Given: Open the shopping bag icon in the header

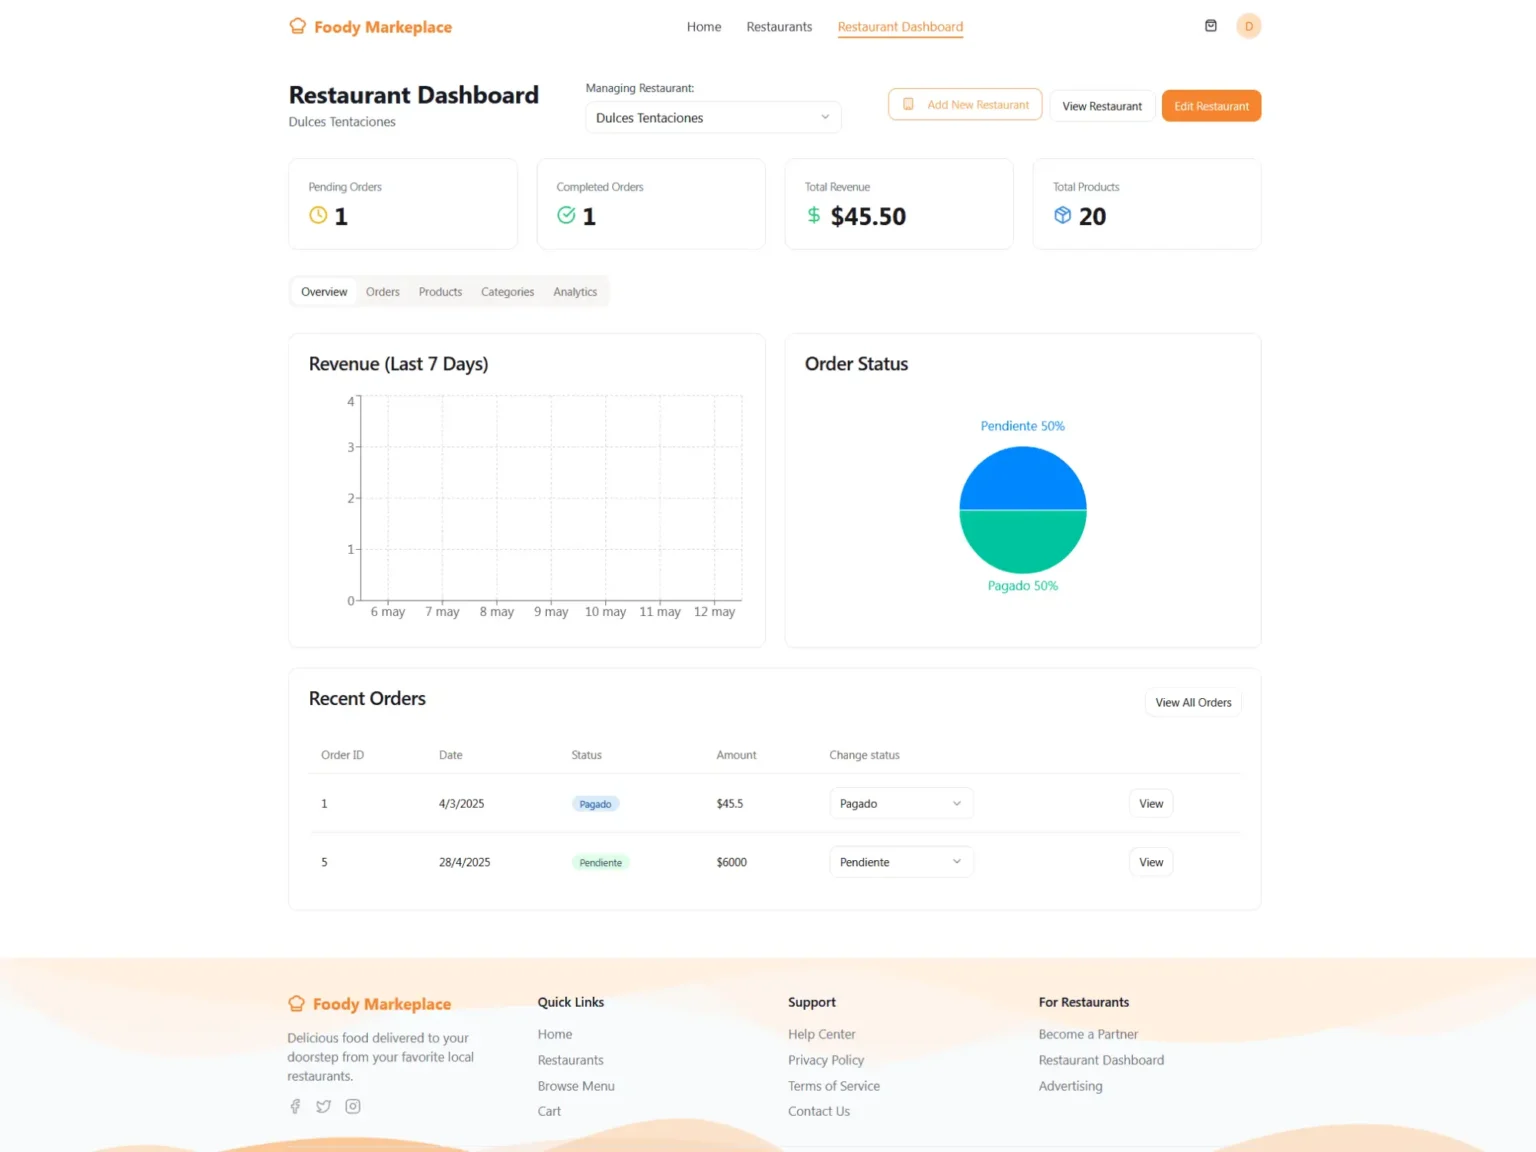Looking at the screenshot, I should (x=1211, y=25).
